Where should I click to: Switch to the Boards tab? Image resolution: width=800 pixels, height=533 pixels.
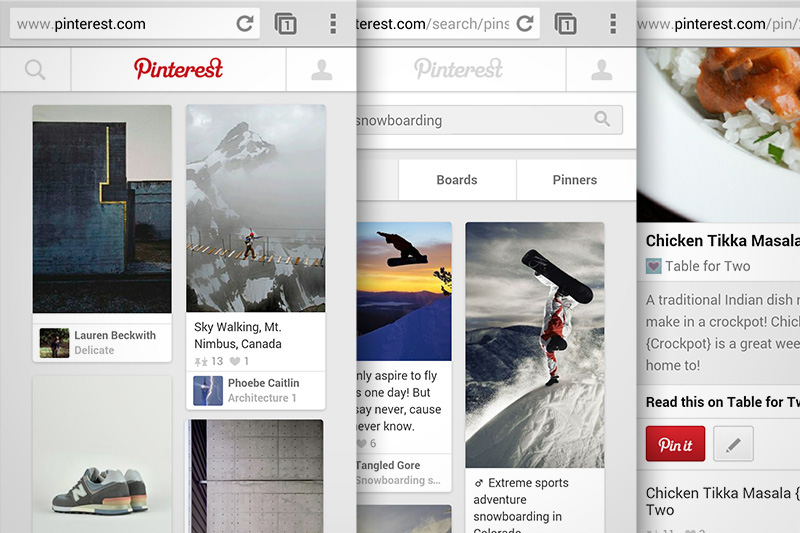coord(457,180)
